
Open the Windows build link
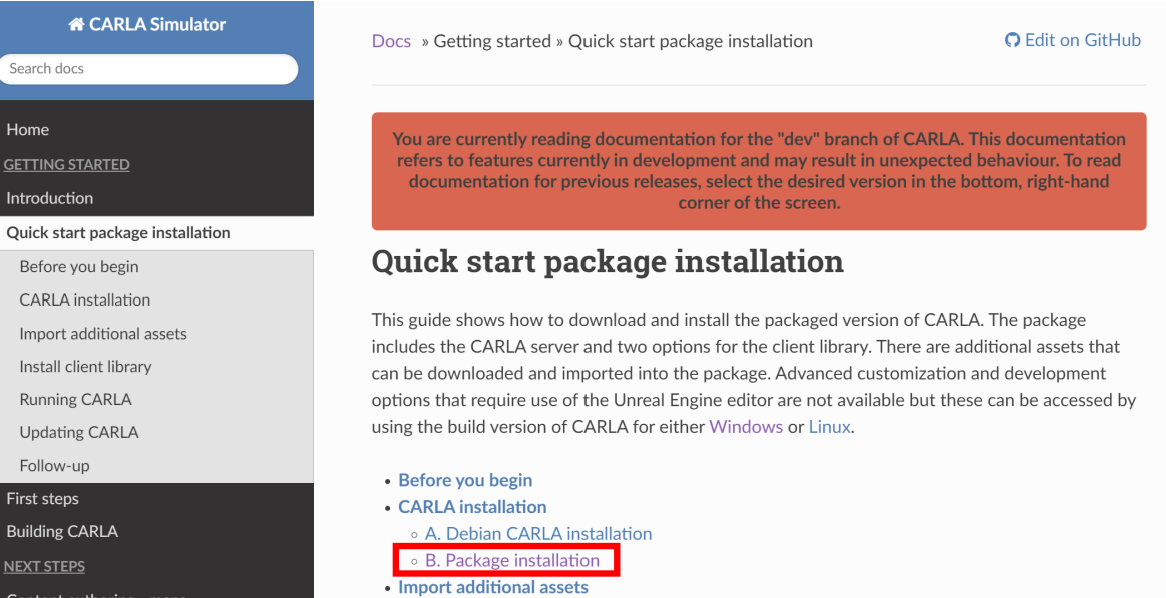(746, 427)
